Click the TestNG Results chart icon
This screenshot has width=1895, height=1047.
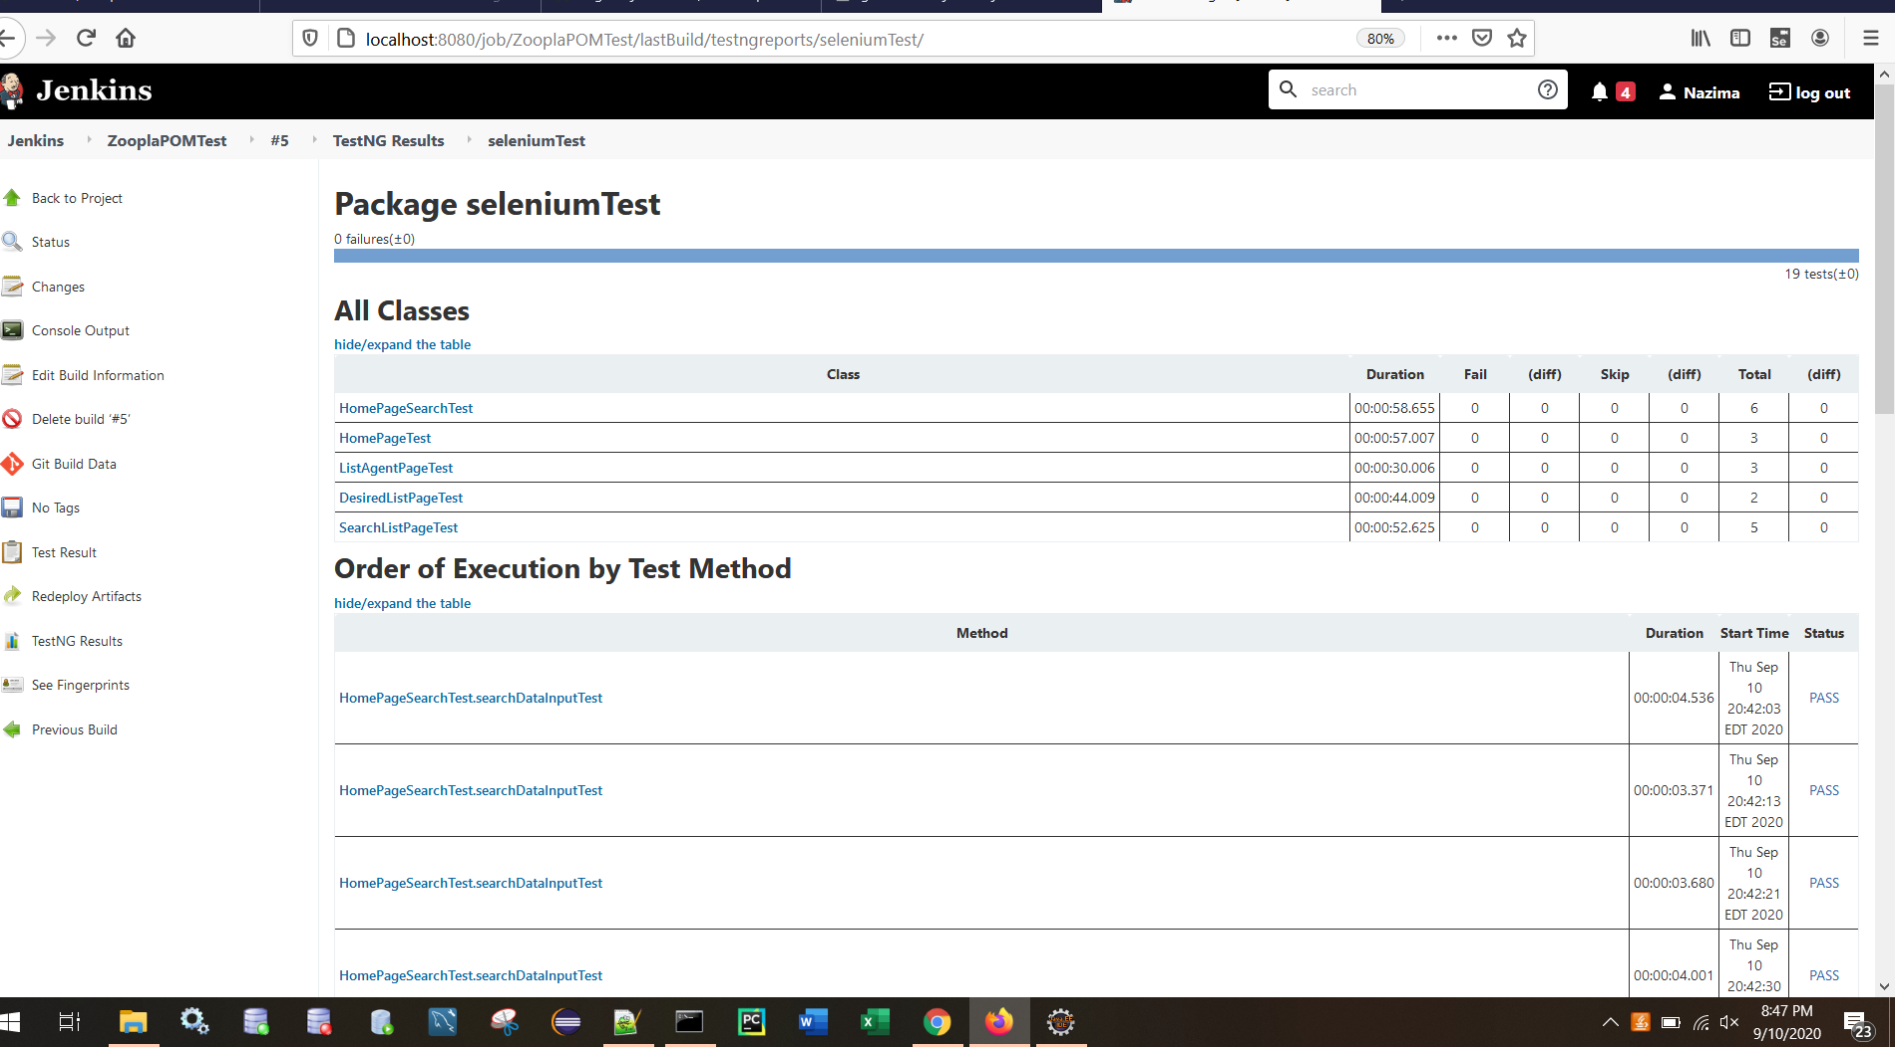pyautogui.click(x=13, y=640)
